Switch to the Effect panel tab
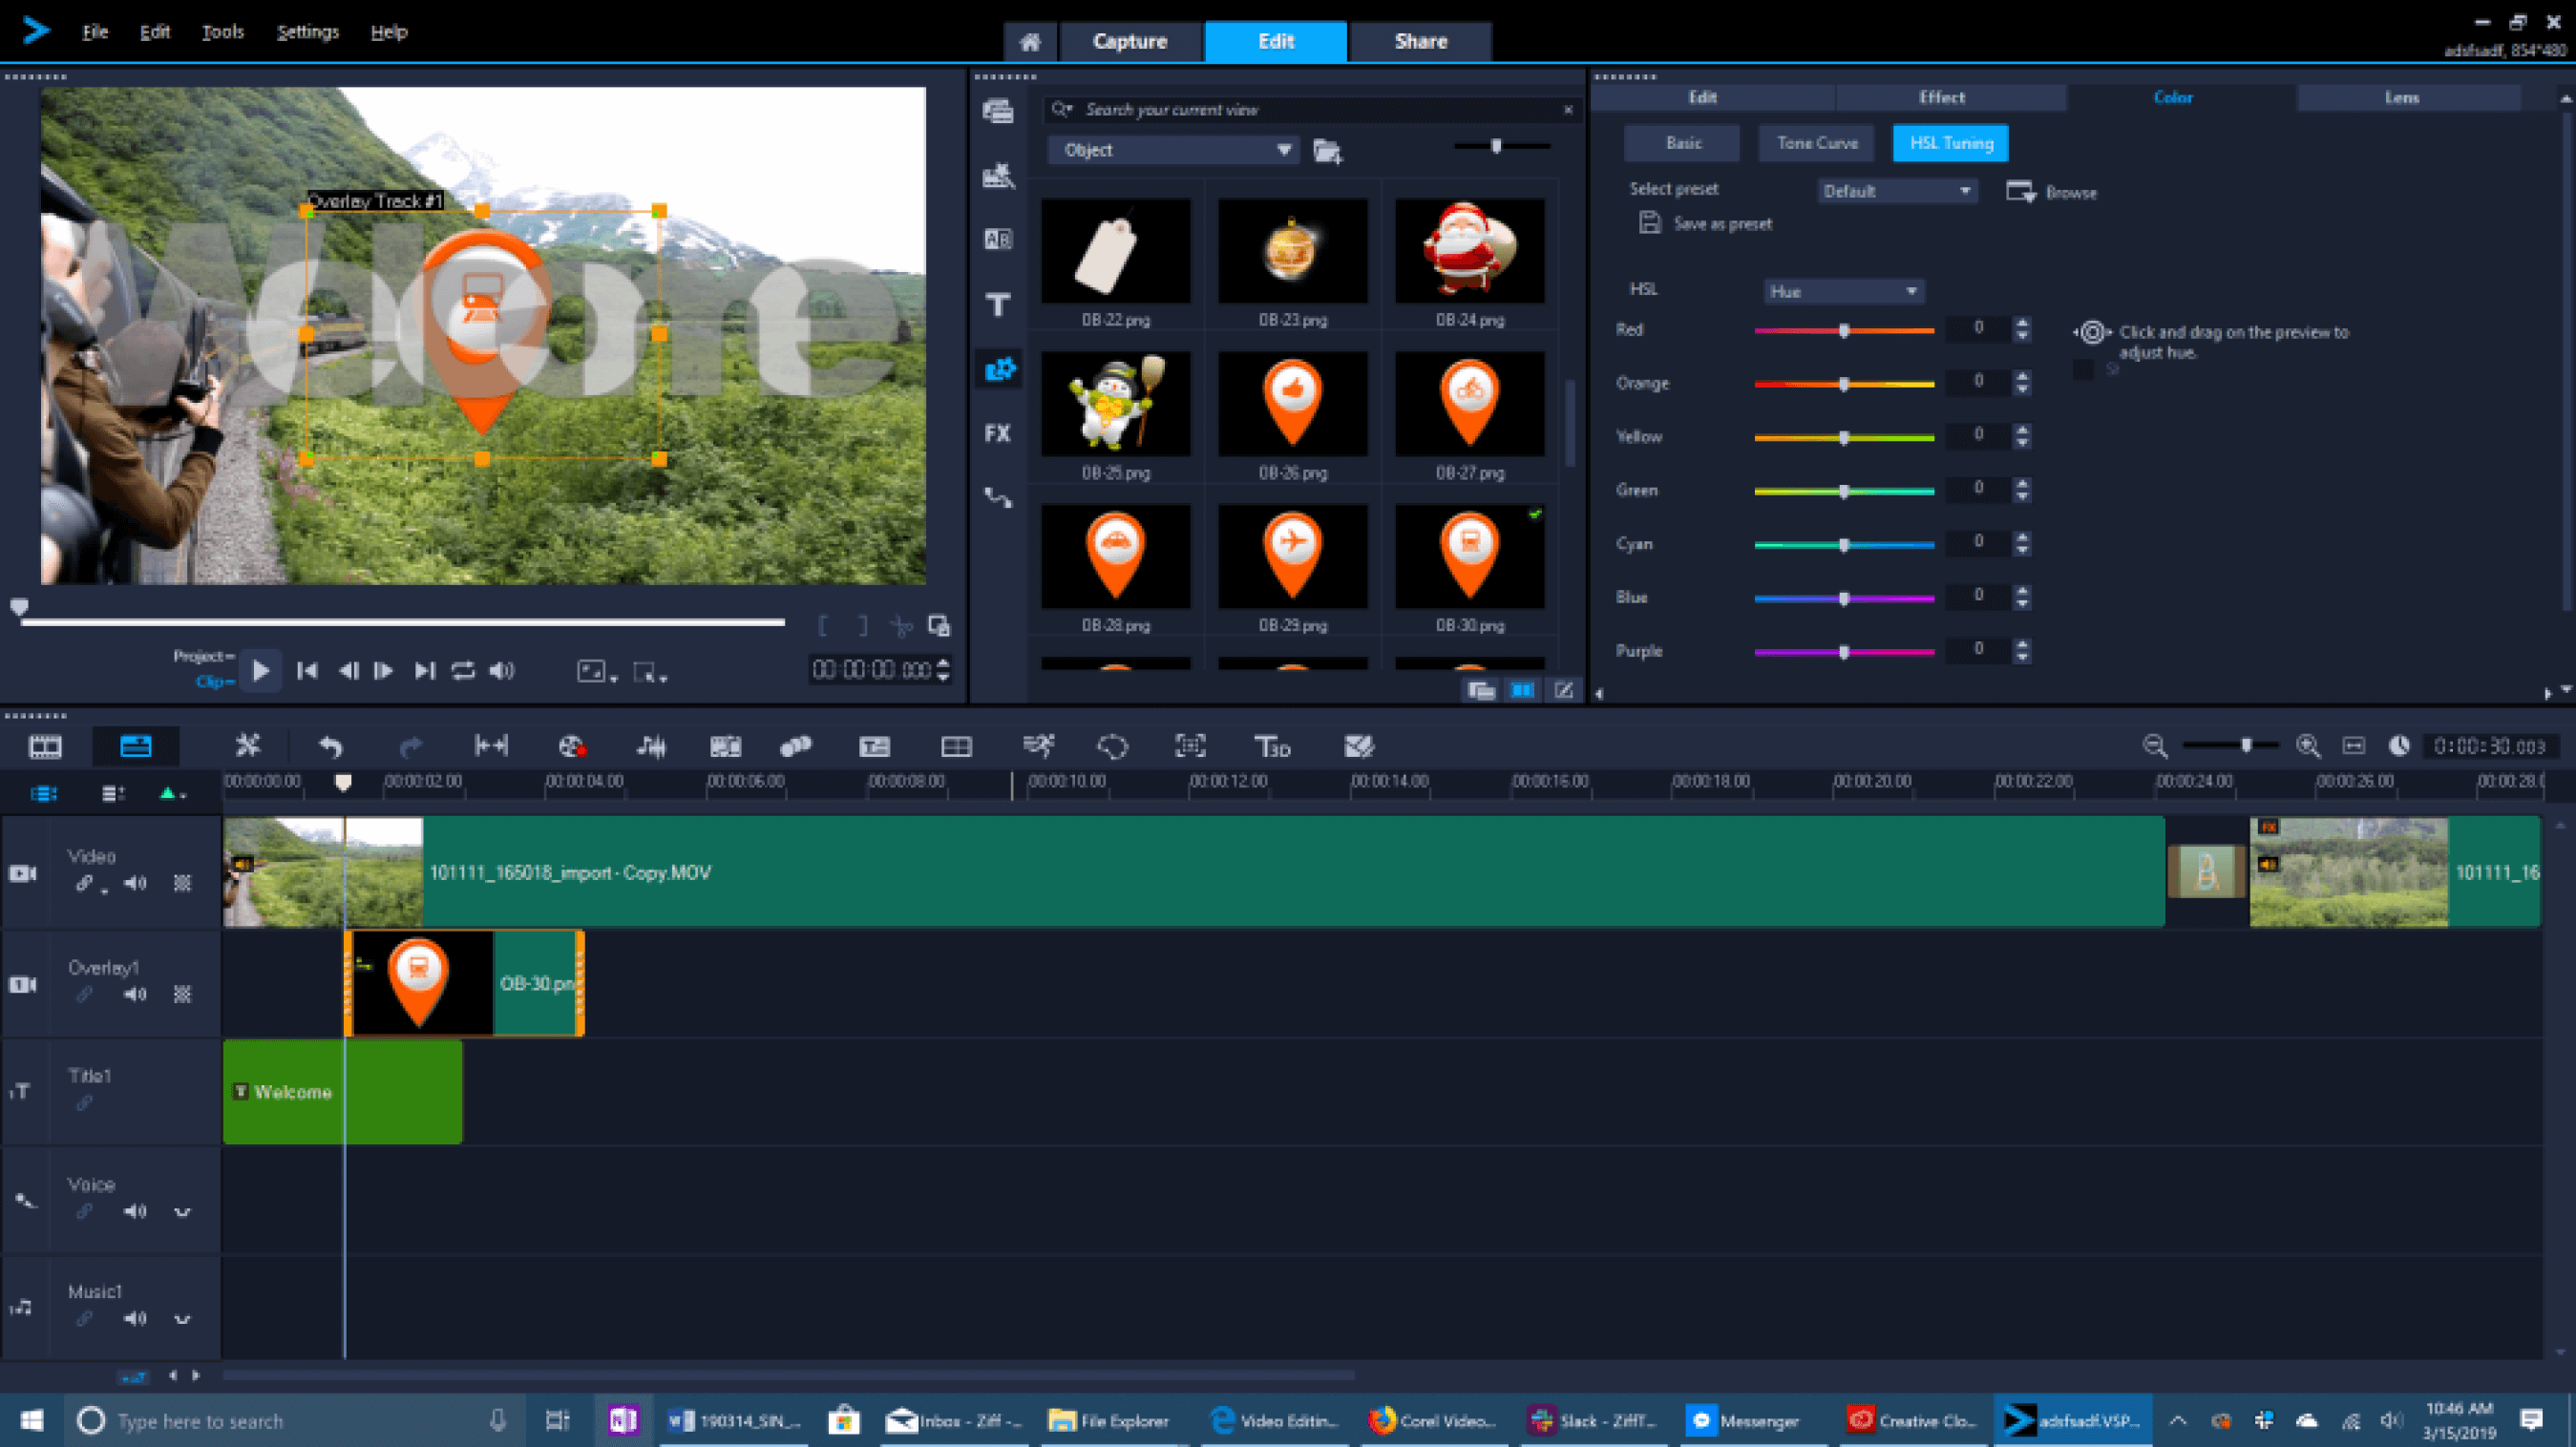The height and width of the screenshot is (1447, 2576). 1941,97
